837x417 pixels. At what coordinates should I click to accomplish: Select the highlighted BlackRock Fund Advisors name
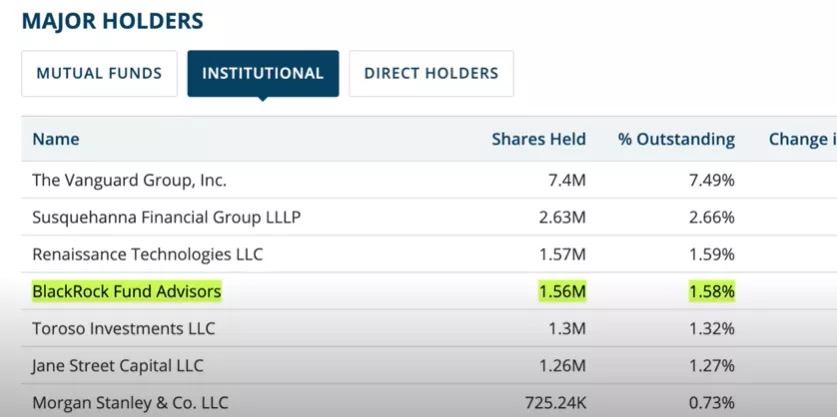[x=126, y=292]
